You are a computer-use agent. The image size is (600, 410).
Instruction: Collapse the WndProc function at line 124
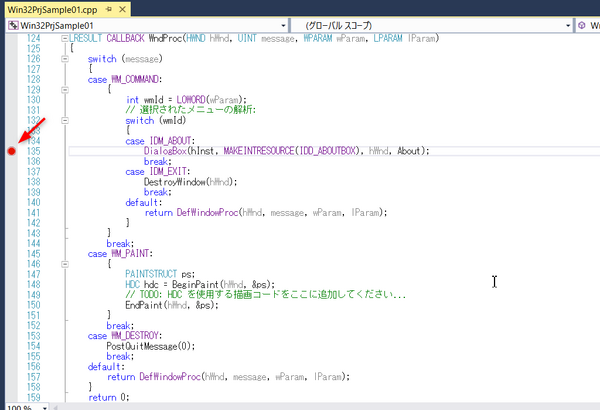click(x=65, y=37)
